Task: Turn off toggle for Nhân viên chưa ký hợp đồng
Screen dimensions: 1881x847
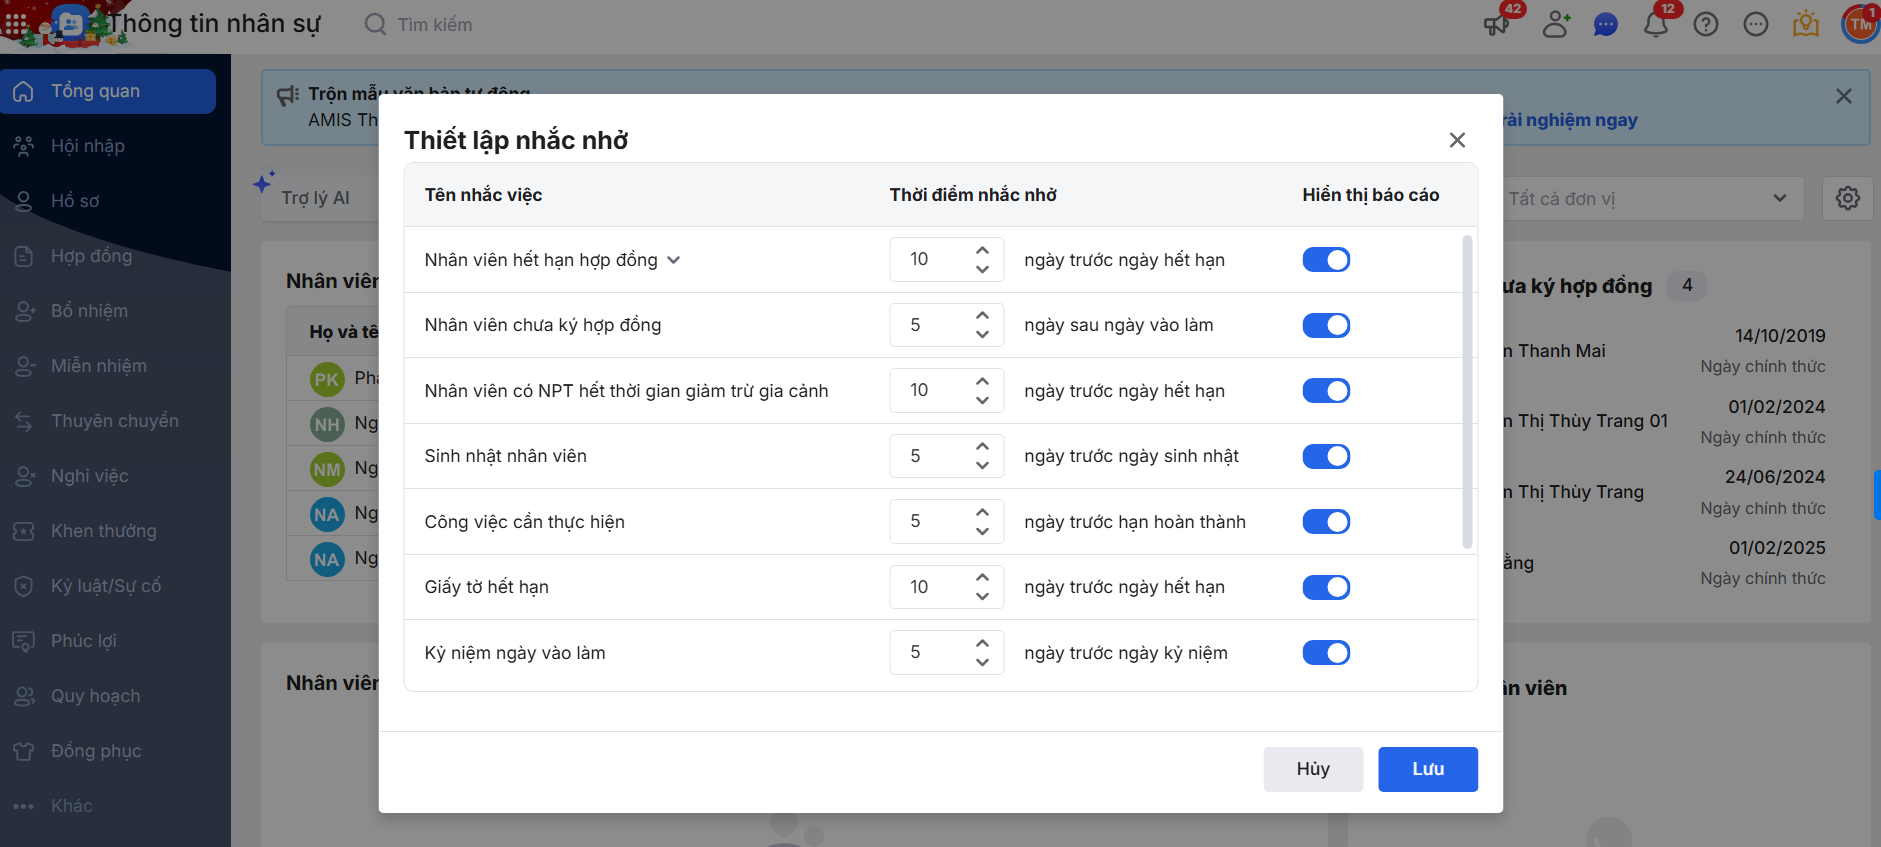Action: 1325,325
